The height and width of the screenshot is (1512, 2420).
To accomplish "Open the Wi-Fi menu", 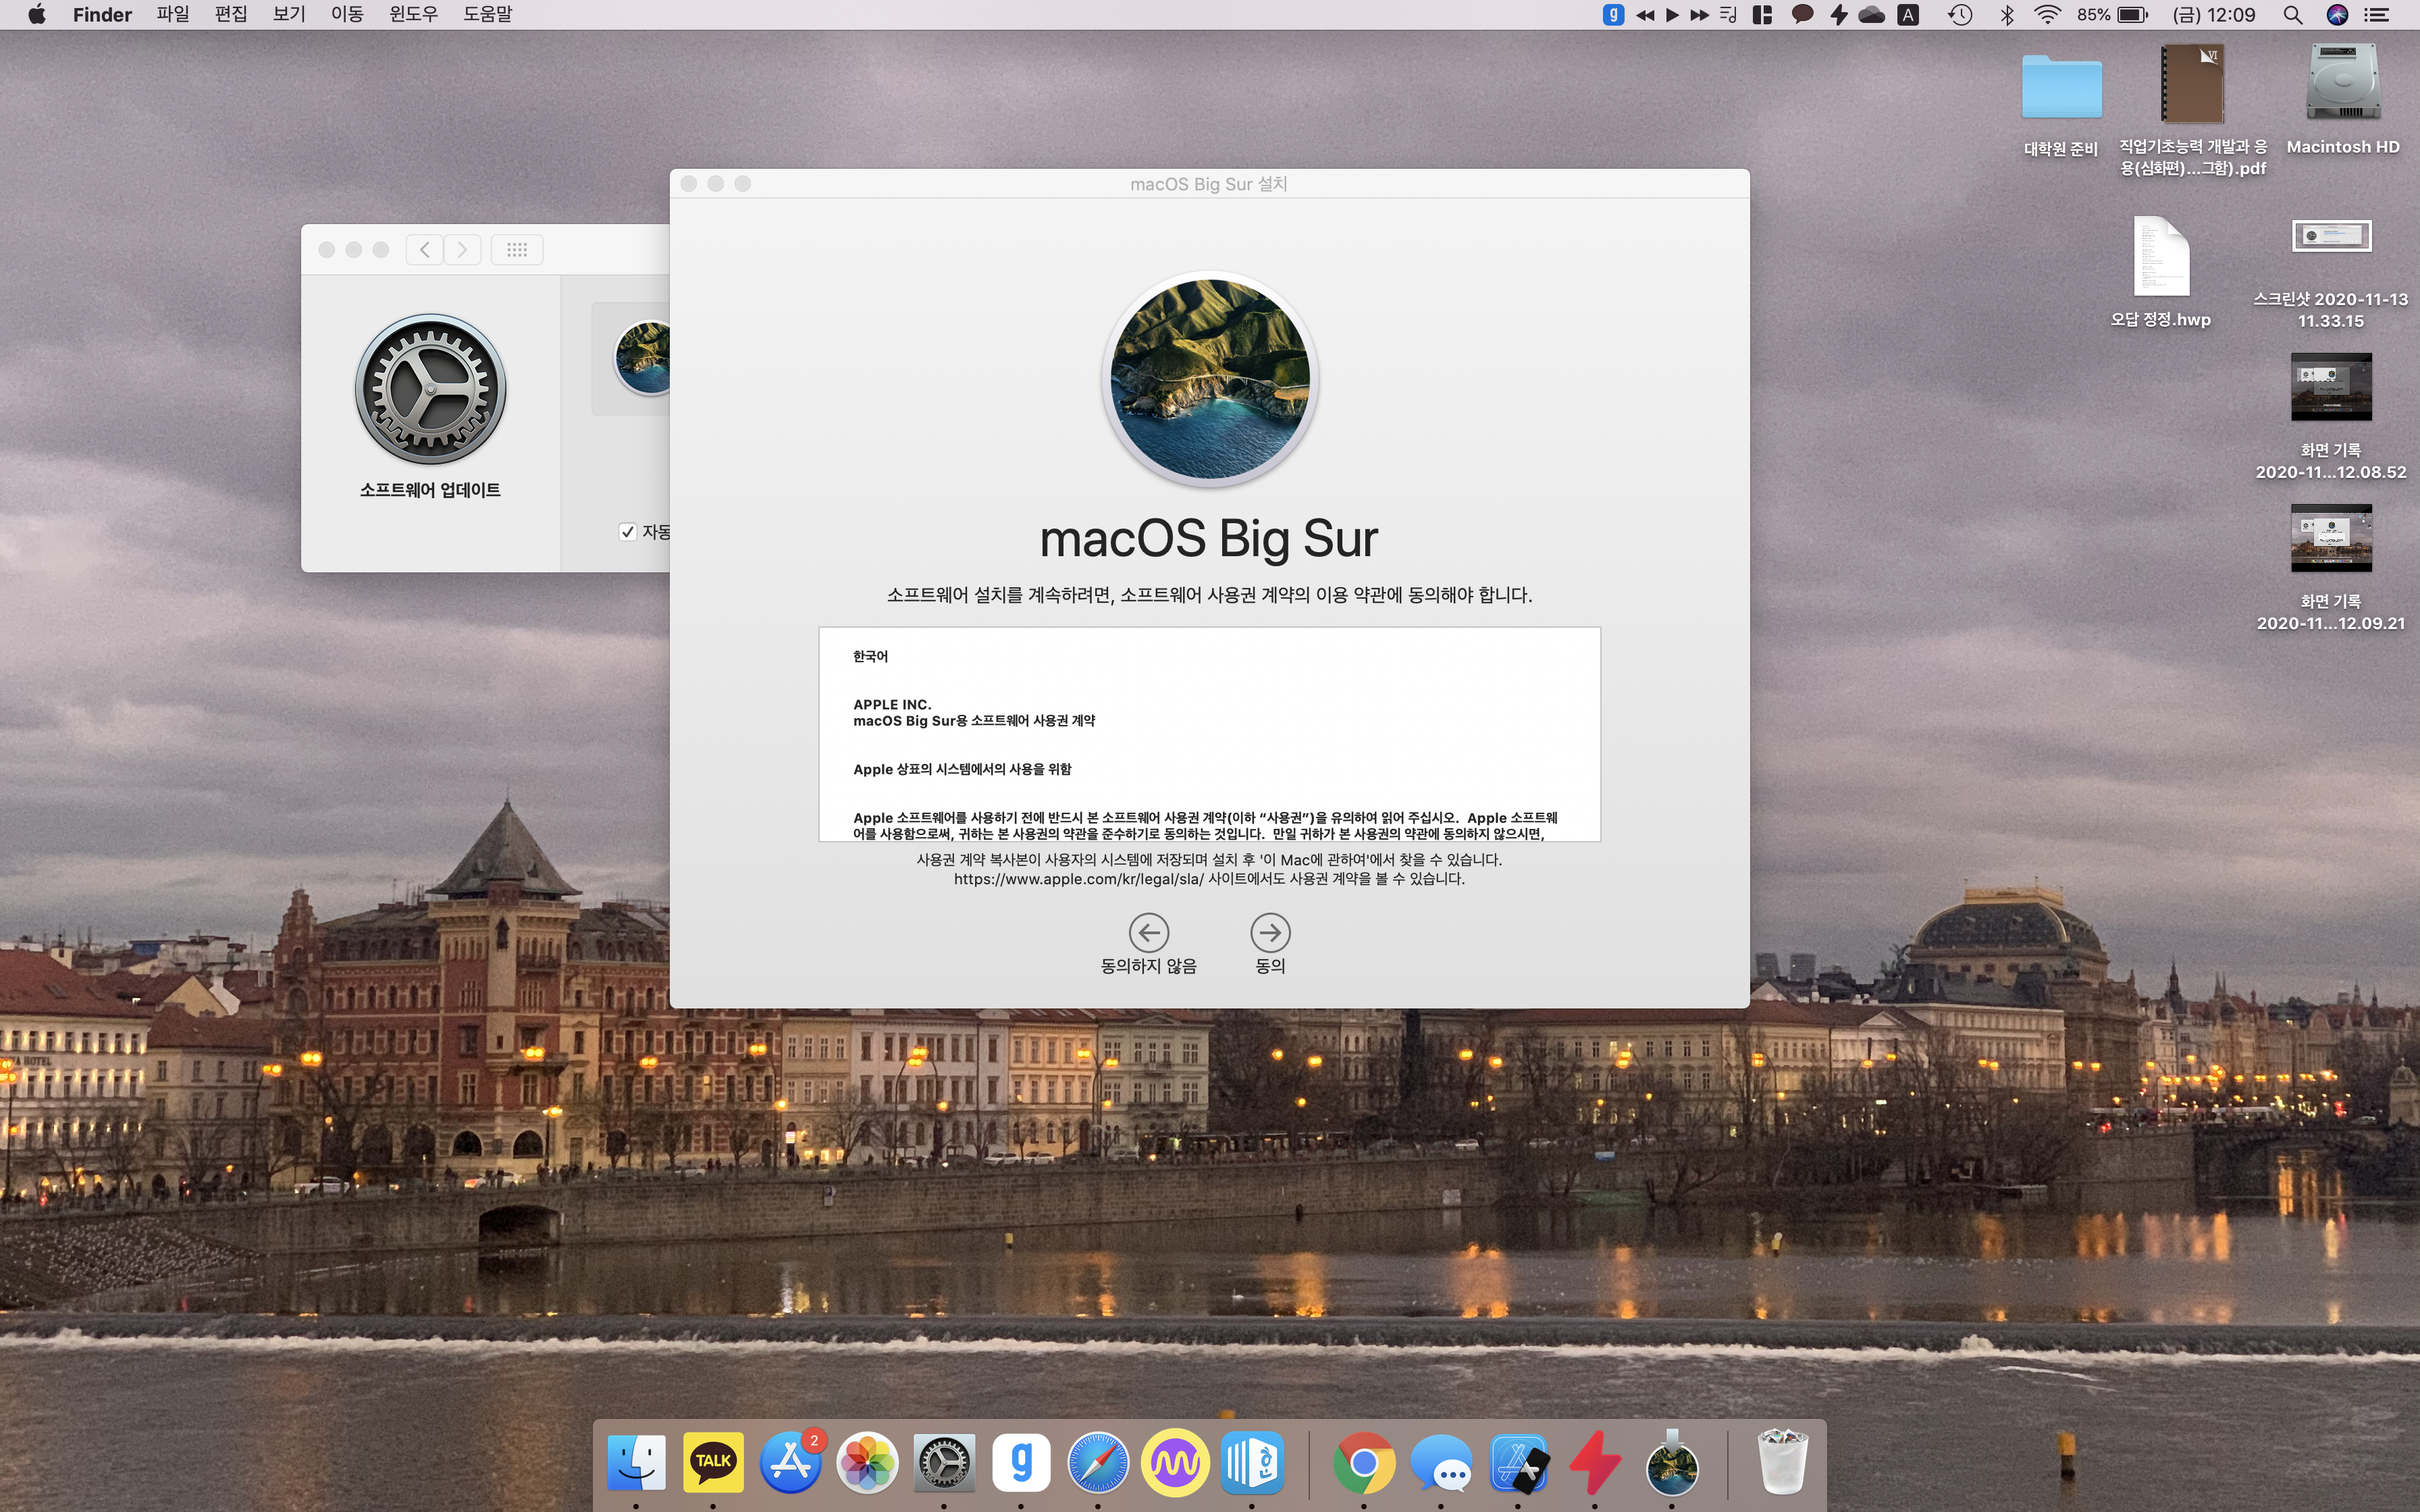I will 2048,14.
